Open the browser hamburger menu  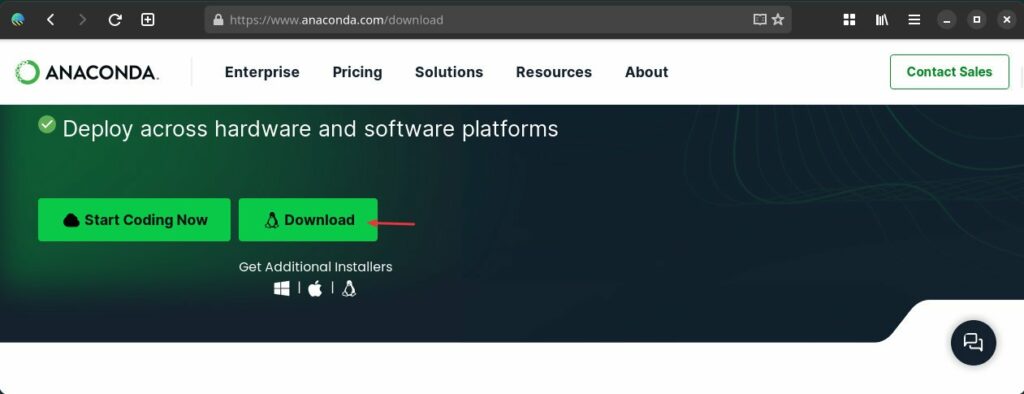coord(914,20)
